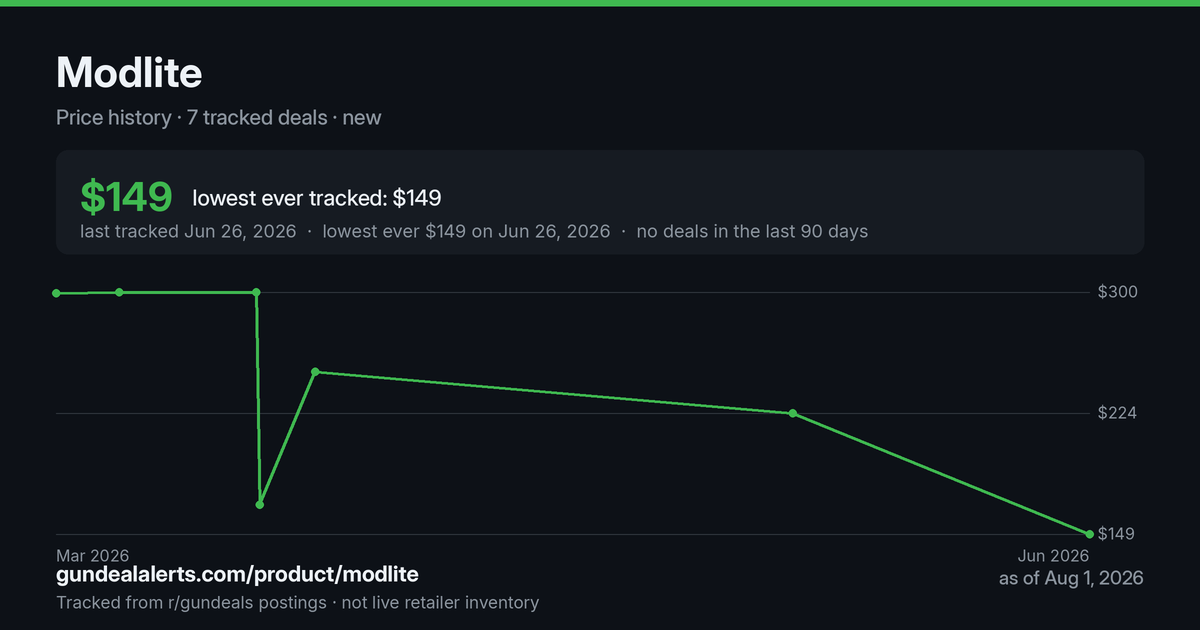Viewport: 1200px width, 630px height.
Task: Select the data point after the price rebound
Action: tap(315, 372)
